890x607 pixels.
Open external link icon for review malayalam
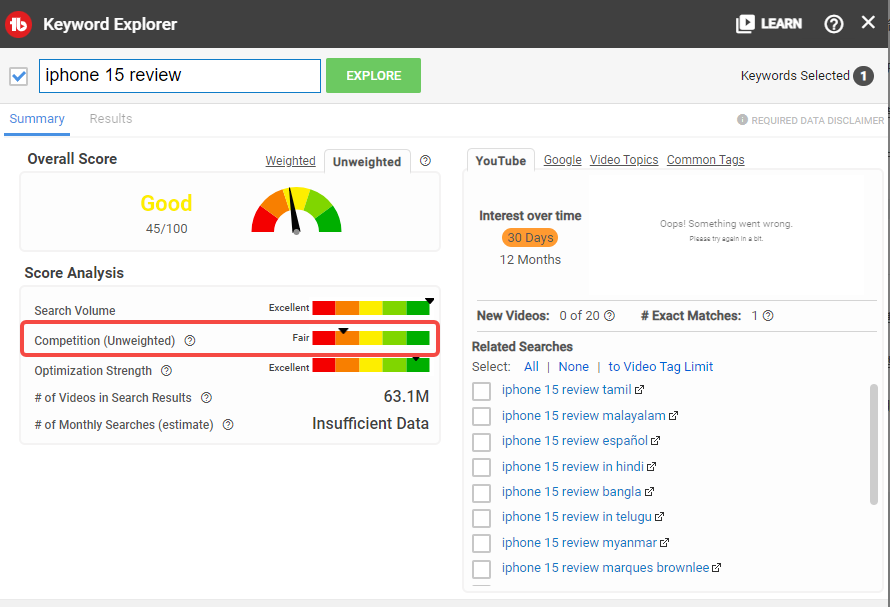(x=674, y=416)
